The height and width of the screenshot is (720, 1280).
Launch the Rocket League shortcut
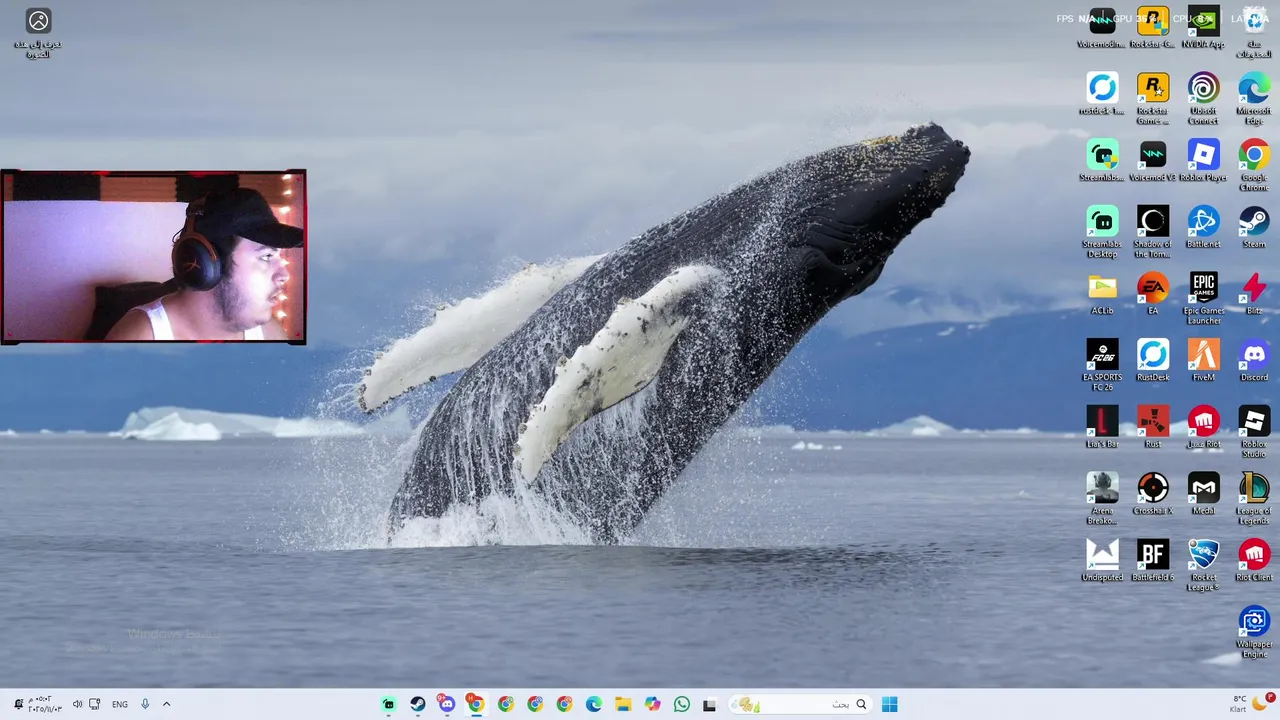point(1203,565)
